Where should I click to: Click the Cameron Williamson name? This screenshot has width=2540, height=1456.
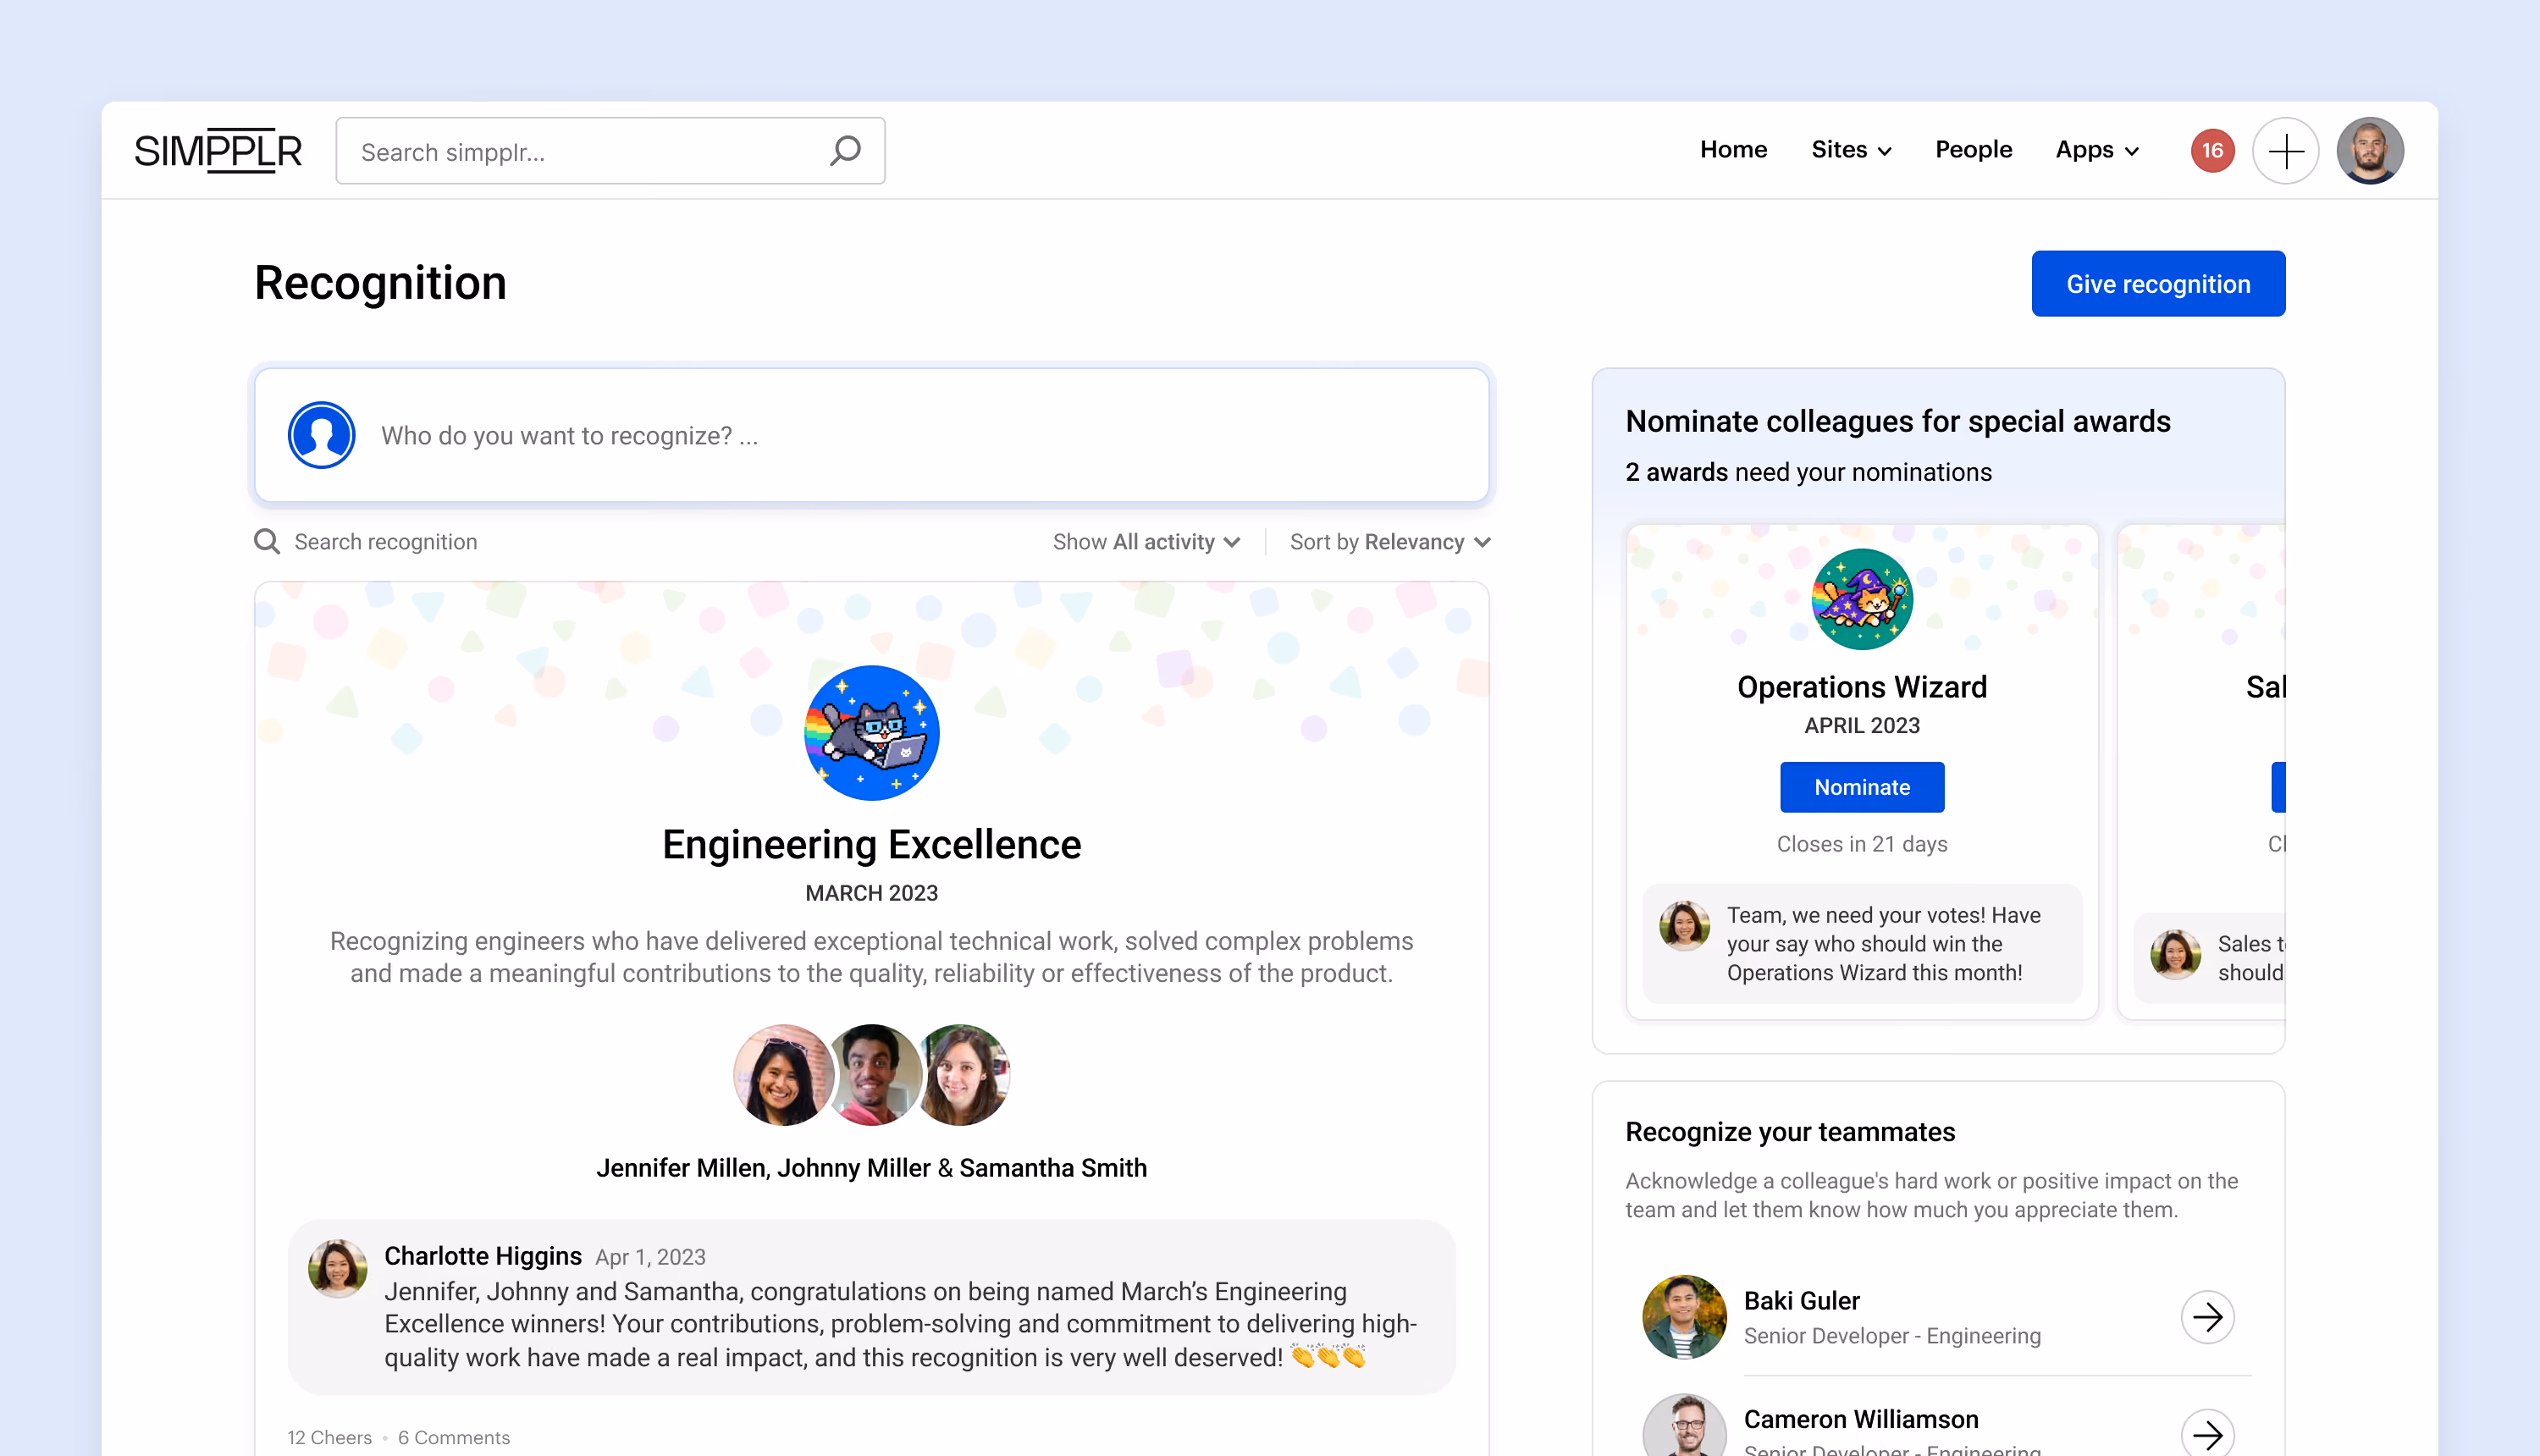(1861, 1420)
